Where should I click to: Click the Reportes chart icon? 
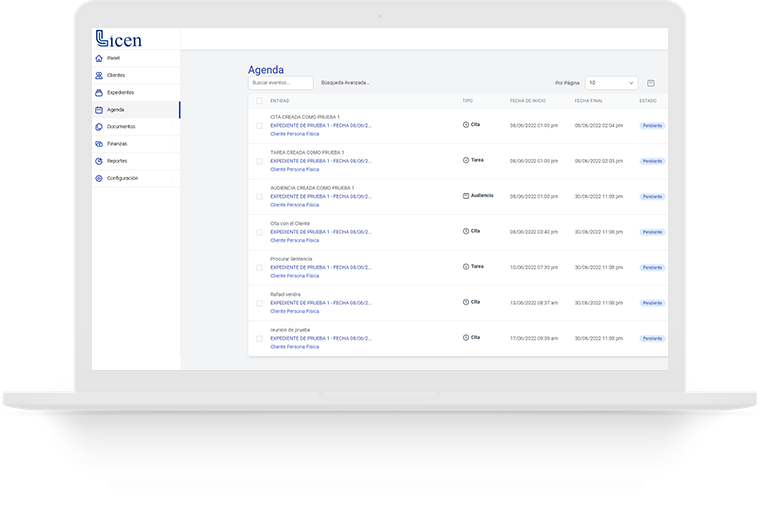[x=98, y=161]
